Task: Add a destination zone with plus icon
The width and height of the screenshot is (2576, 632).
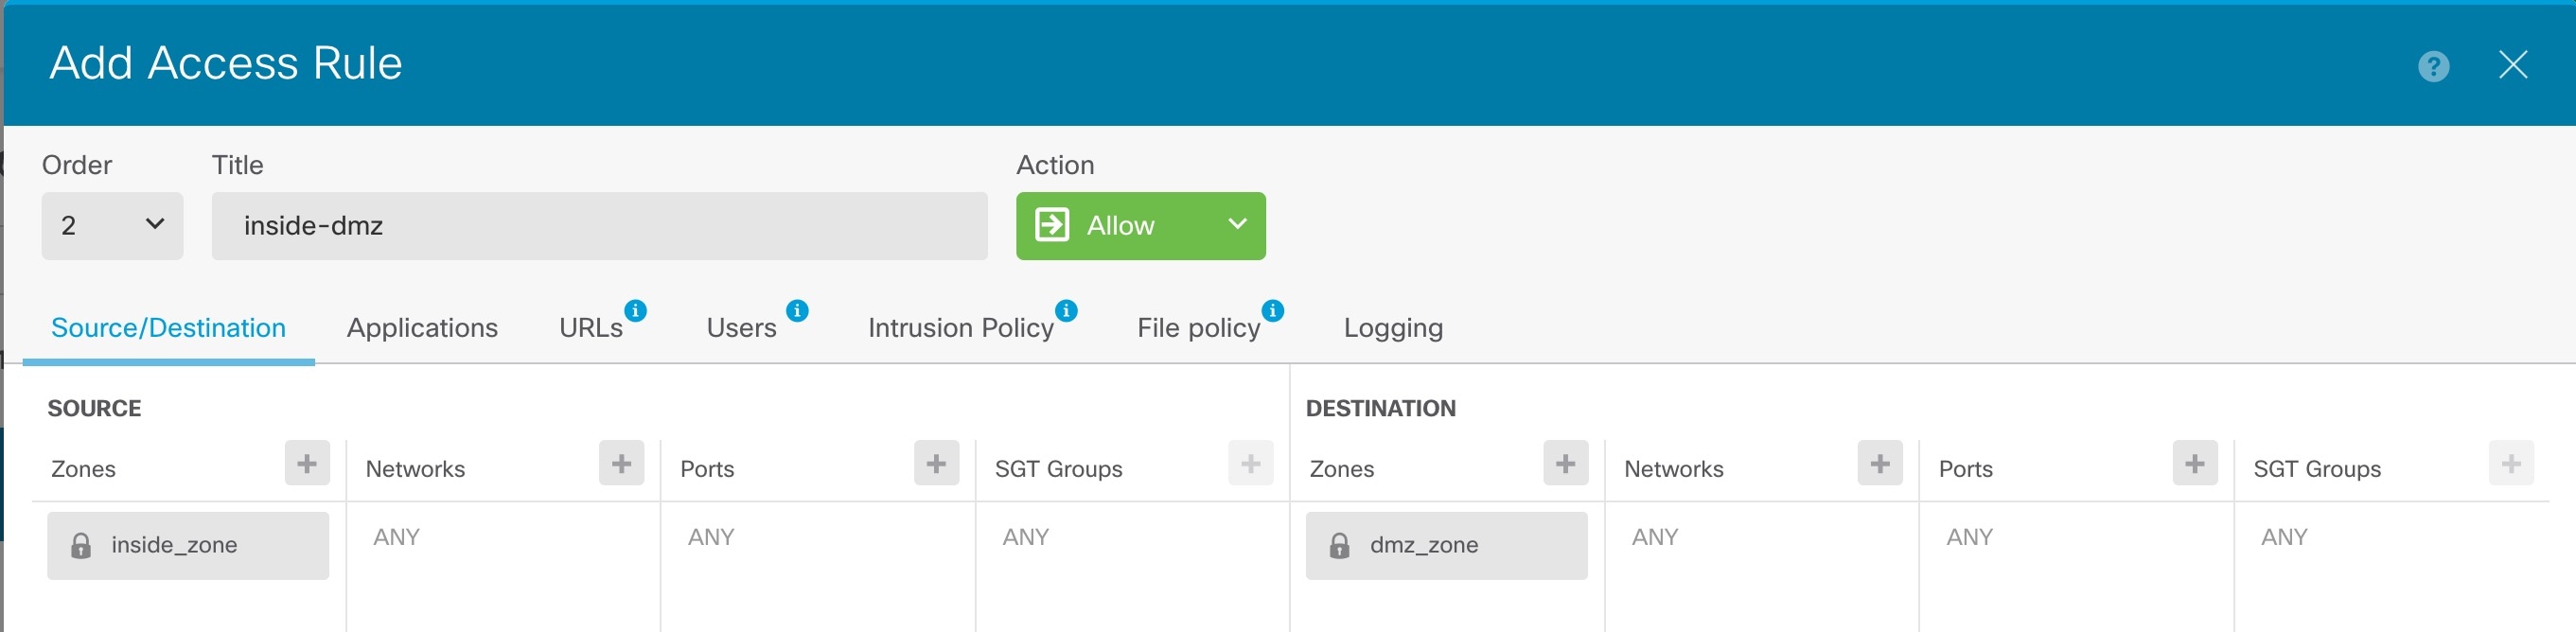Action: 1565,464
